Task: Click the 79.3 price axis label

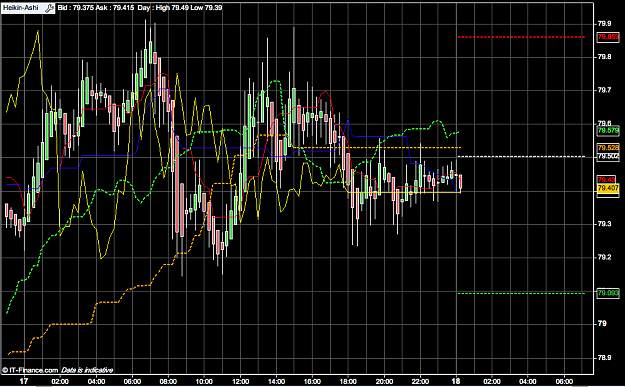Action: 604,224
